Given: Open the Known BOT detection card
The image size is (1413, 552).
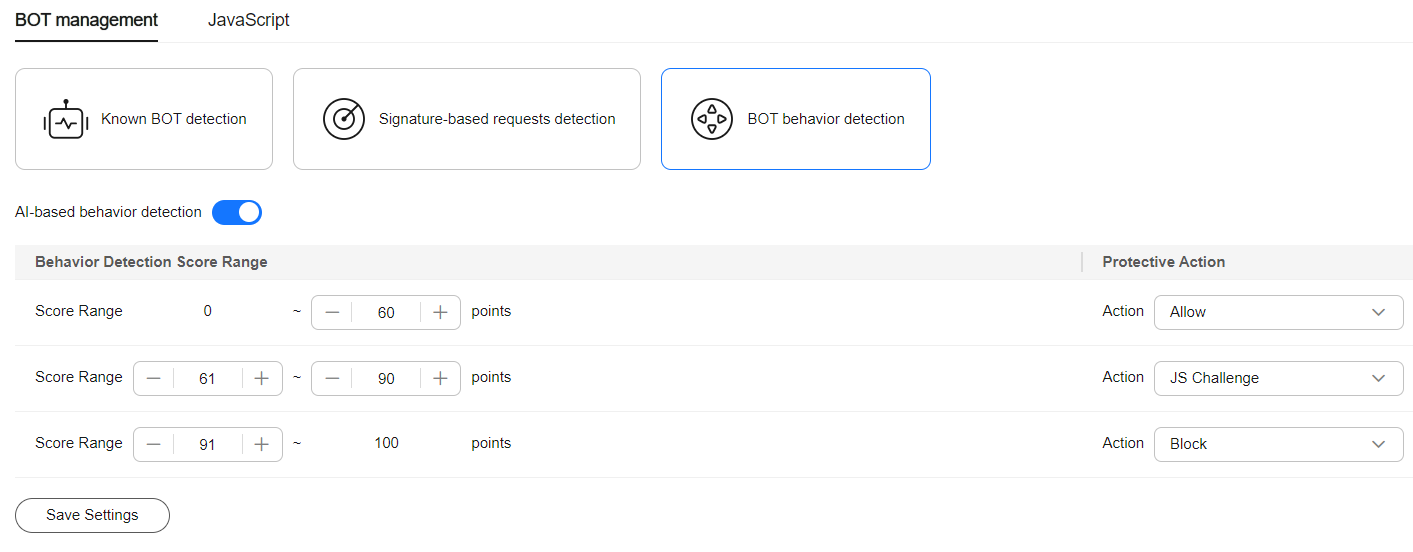Looking at the screenshot, I should pos(144,119).
